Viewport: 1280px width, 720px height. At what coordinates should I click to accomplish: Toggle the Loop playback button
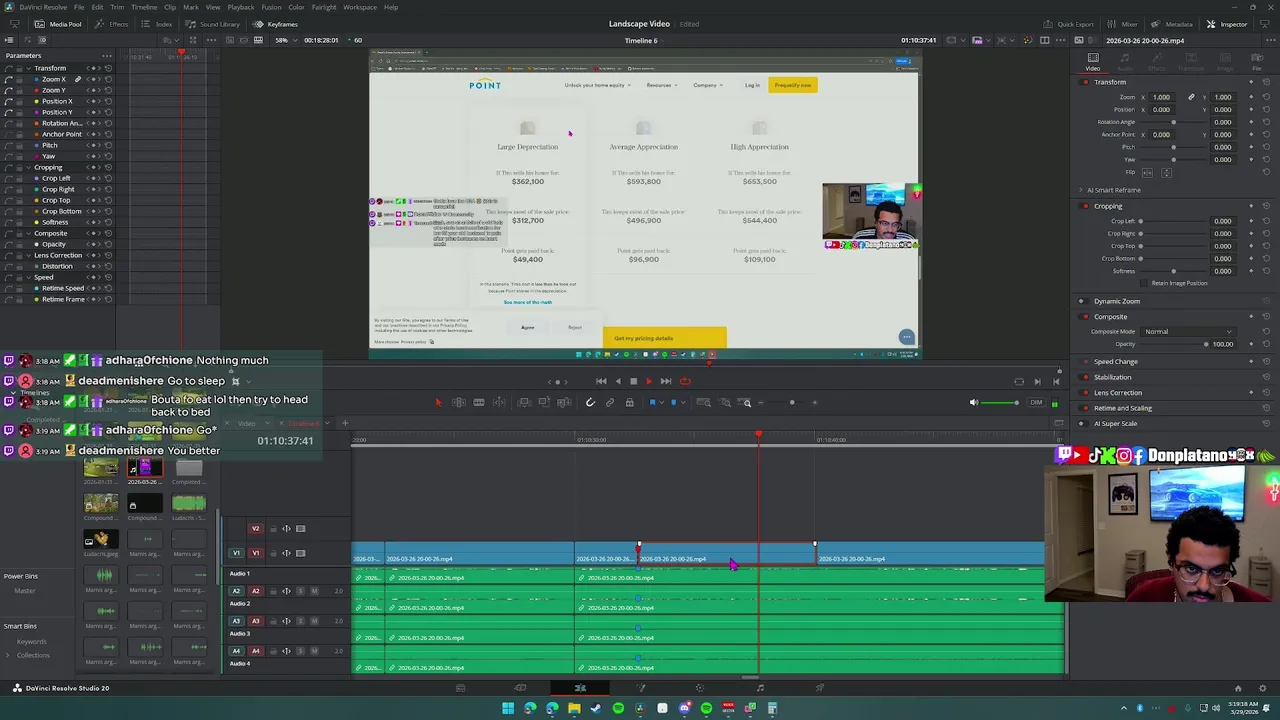(x=685, y=381)
